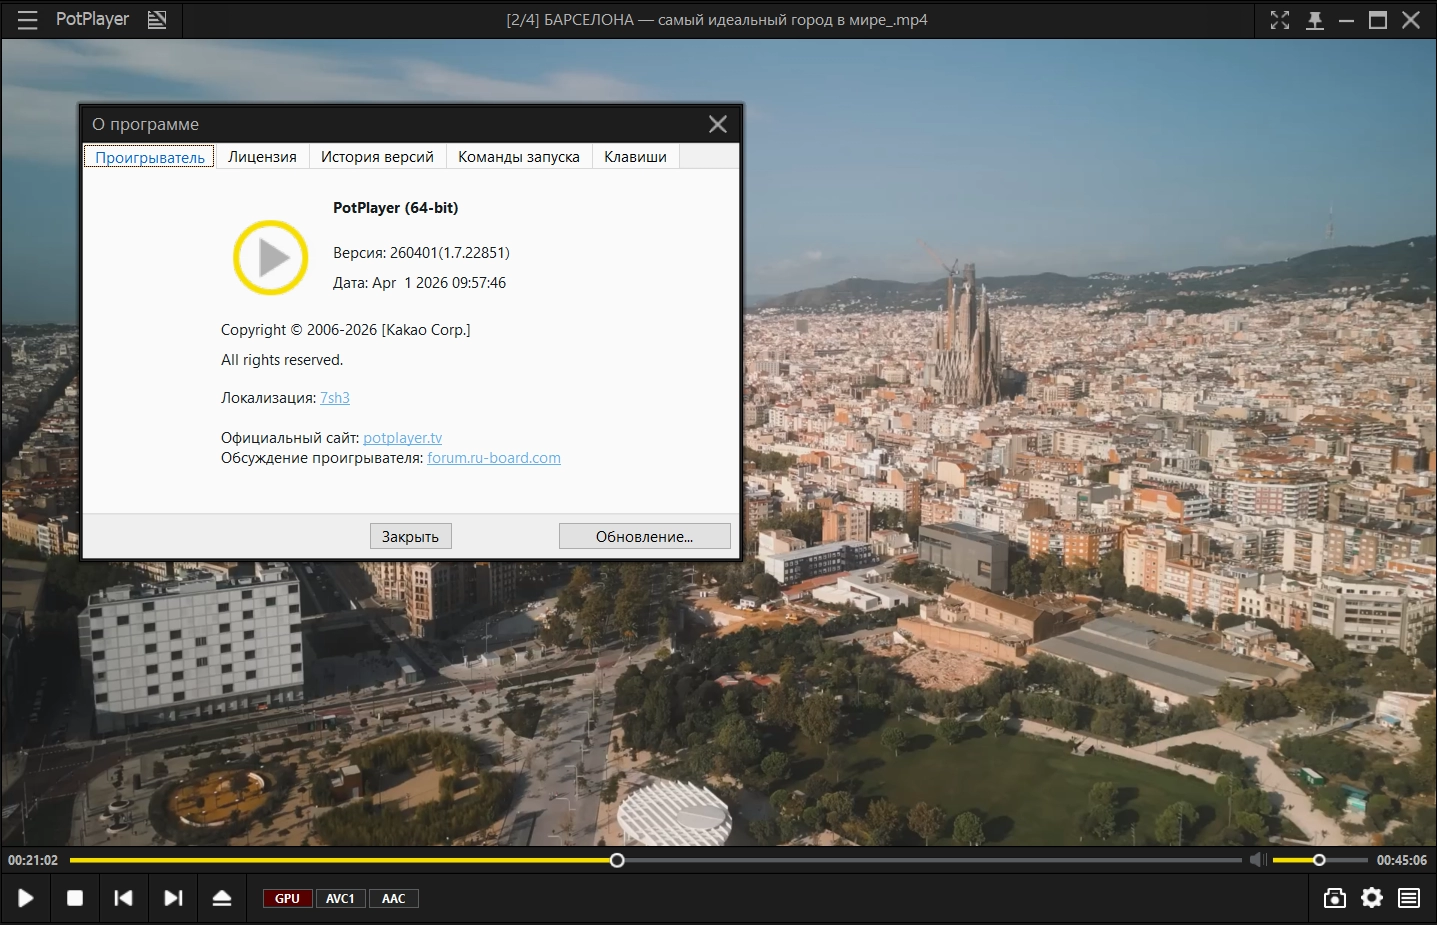Click the eject/open file icon

click(x=222, y=898)
